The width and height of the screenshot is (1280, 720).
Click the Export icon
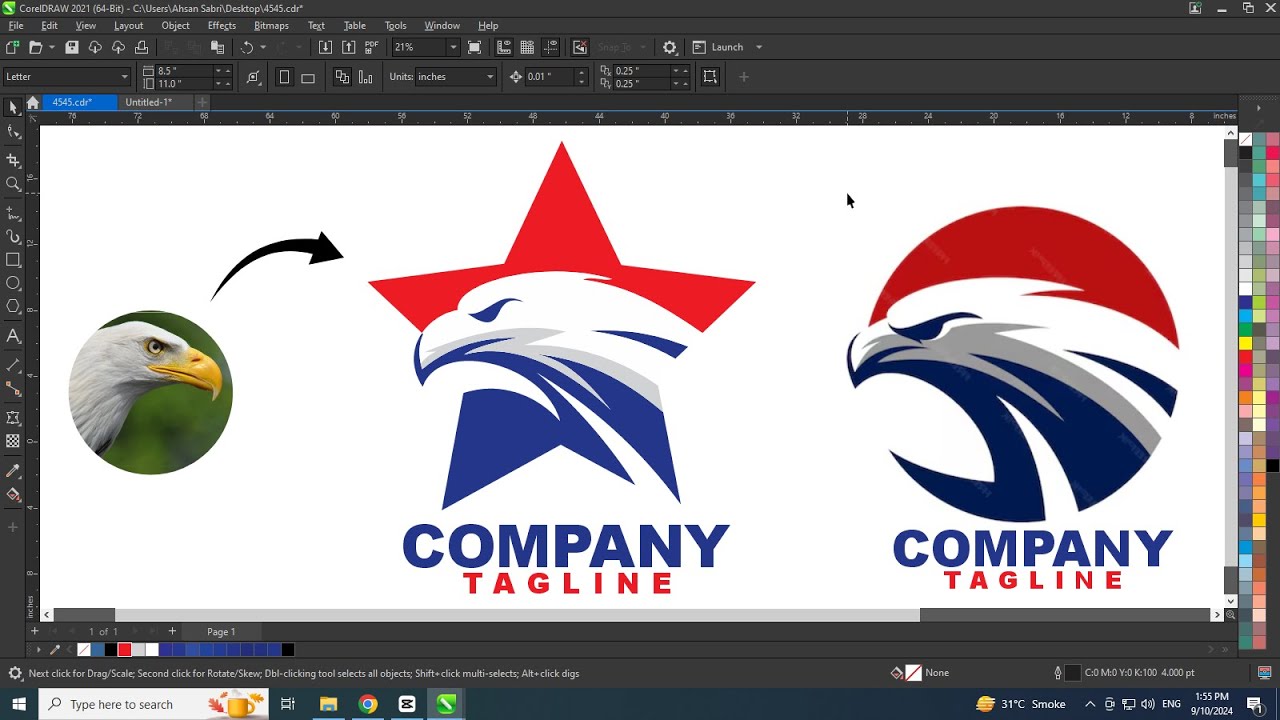tap(348, 47)
